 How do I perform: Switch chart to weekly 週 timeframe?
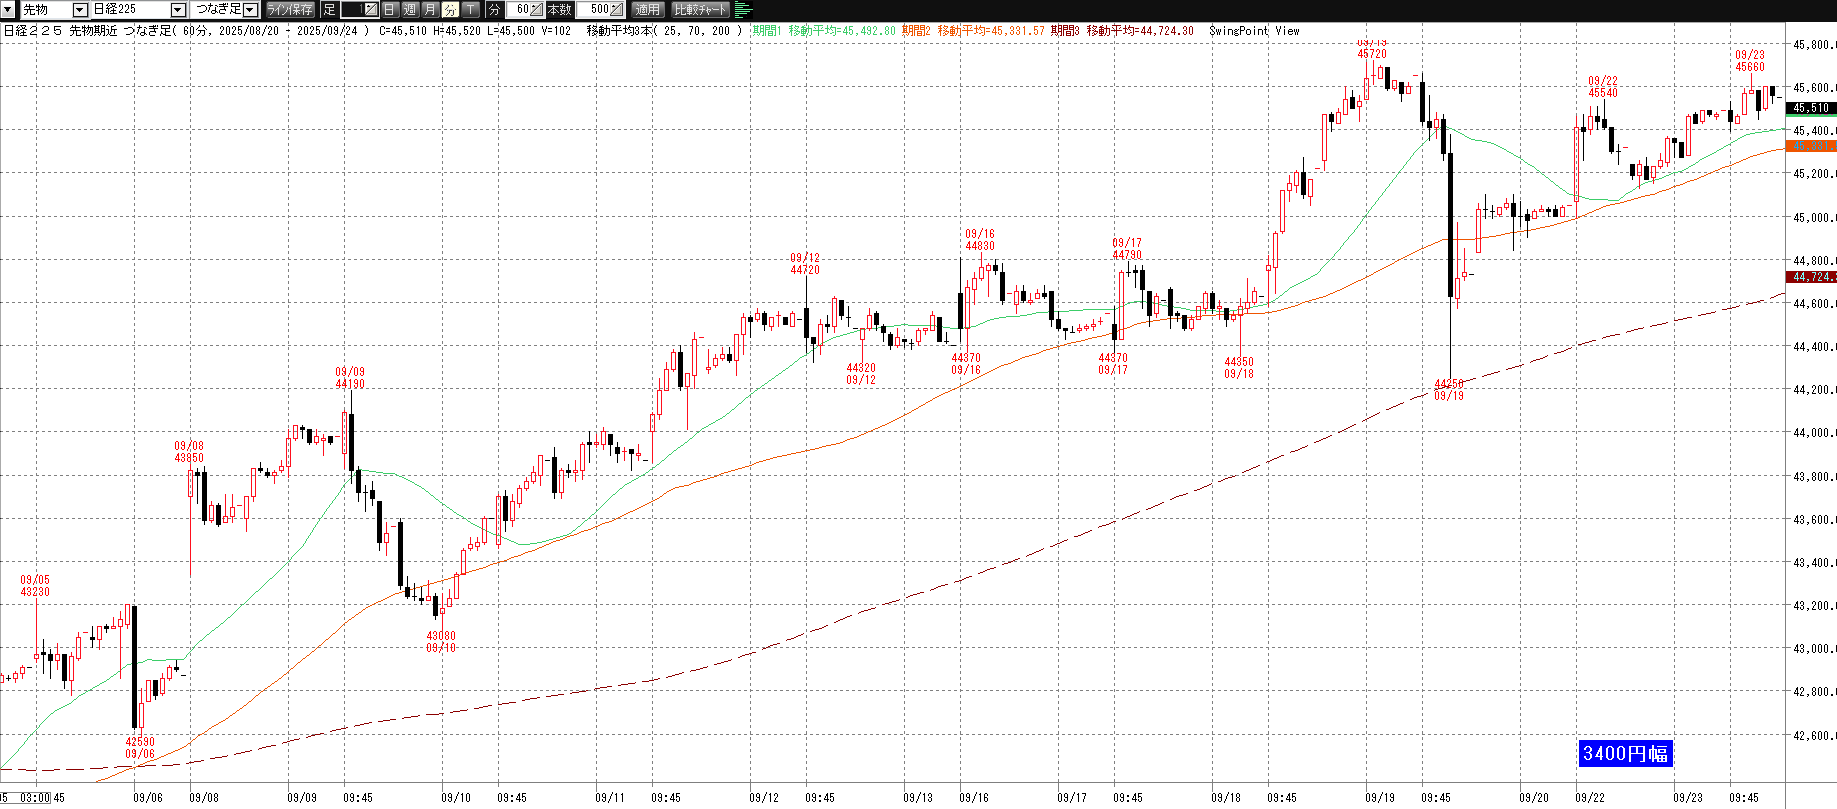point(410,10)
